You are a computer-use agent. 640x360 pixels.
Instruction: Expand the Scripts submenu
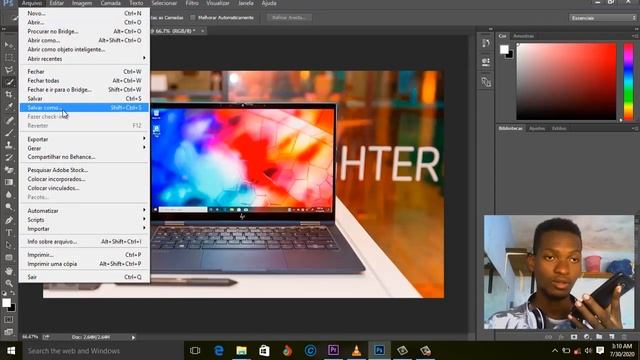coord(85,220)
